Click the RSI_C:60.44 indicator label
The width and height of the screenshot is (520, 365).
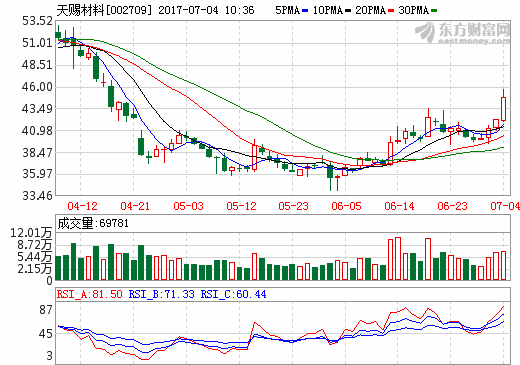pyautogui.click(x=233, y=294)
